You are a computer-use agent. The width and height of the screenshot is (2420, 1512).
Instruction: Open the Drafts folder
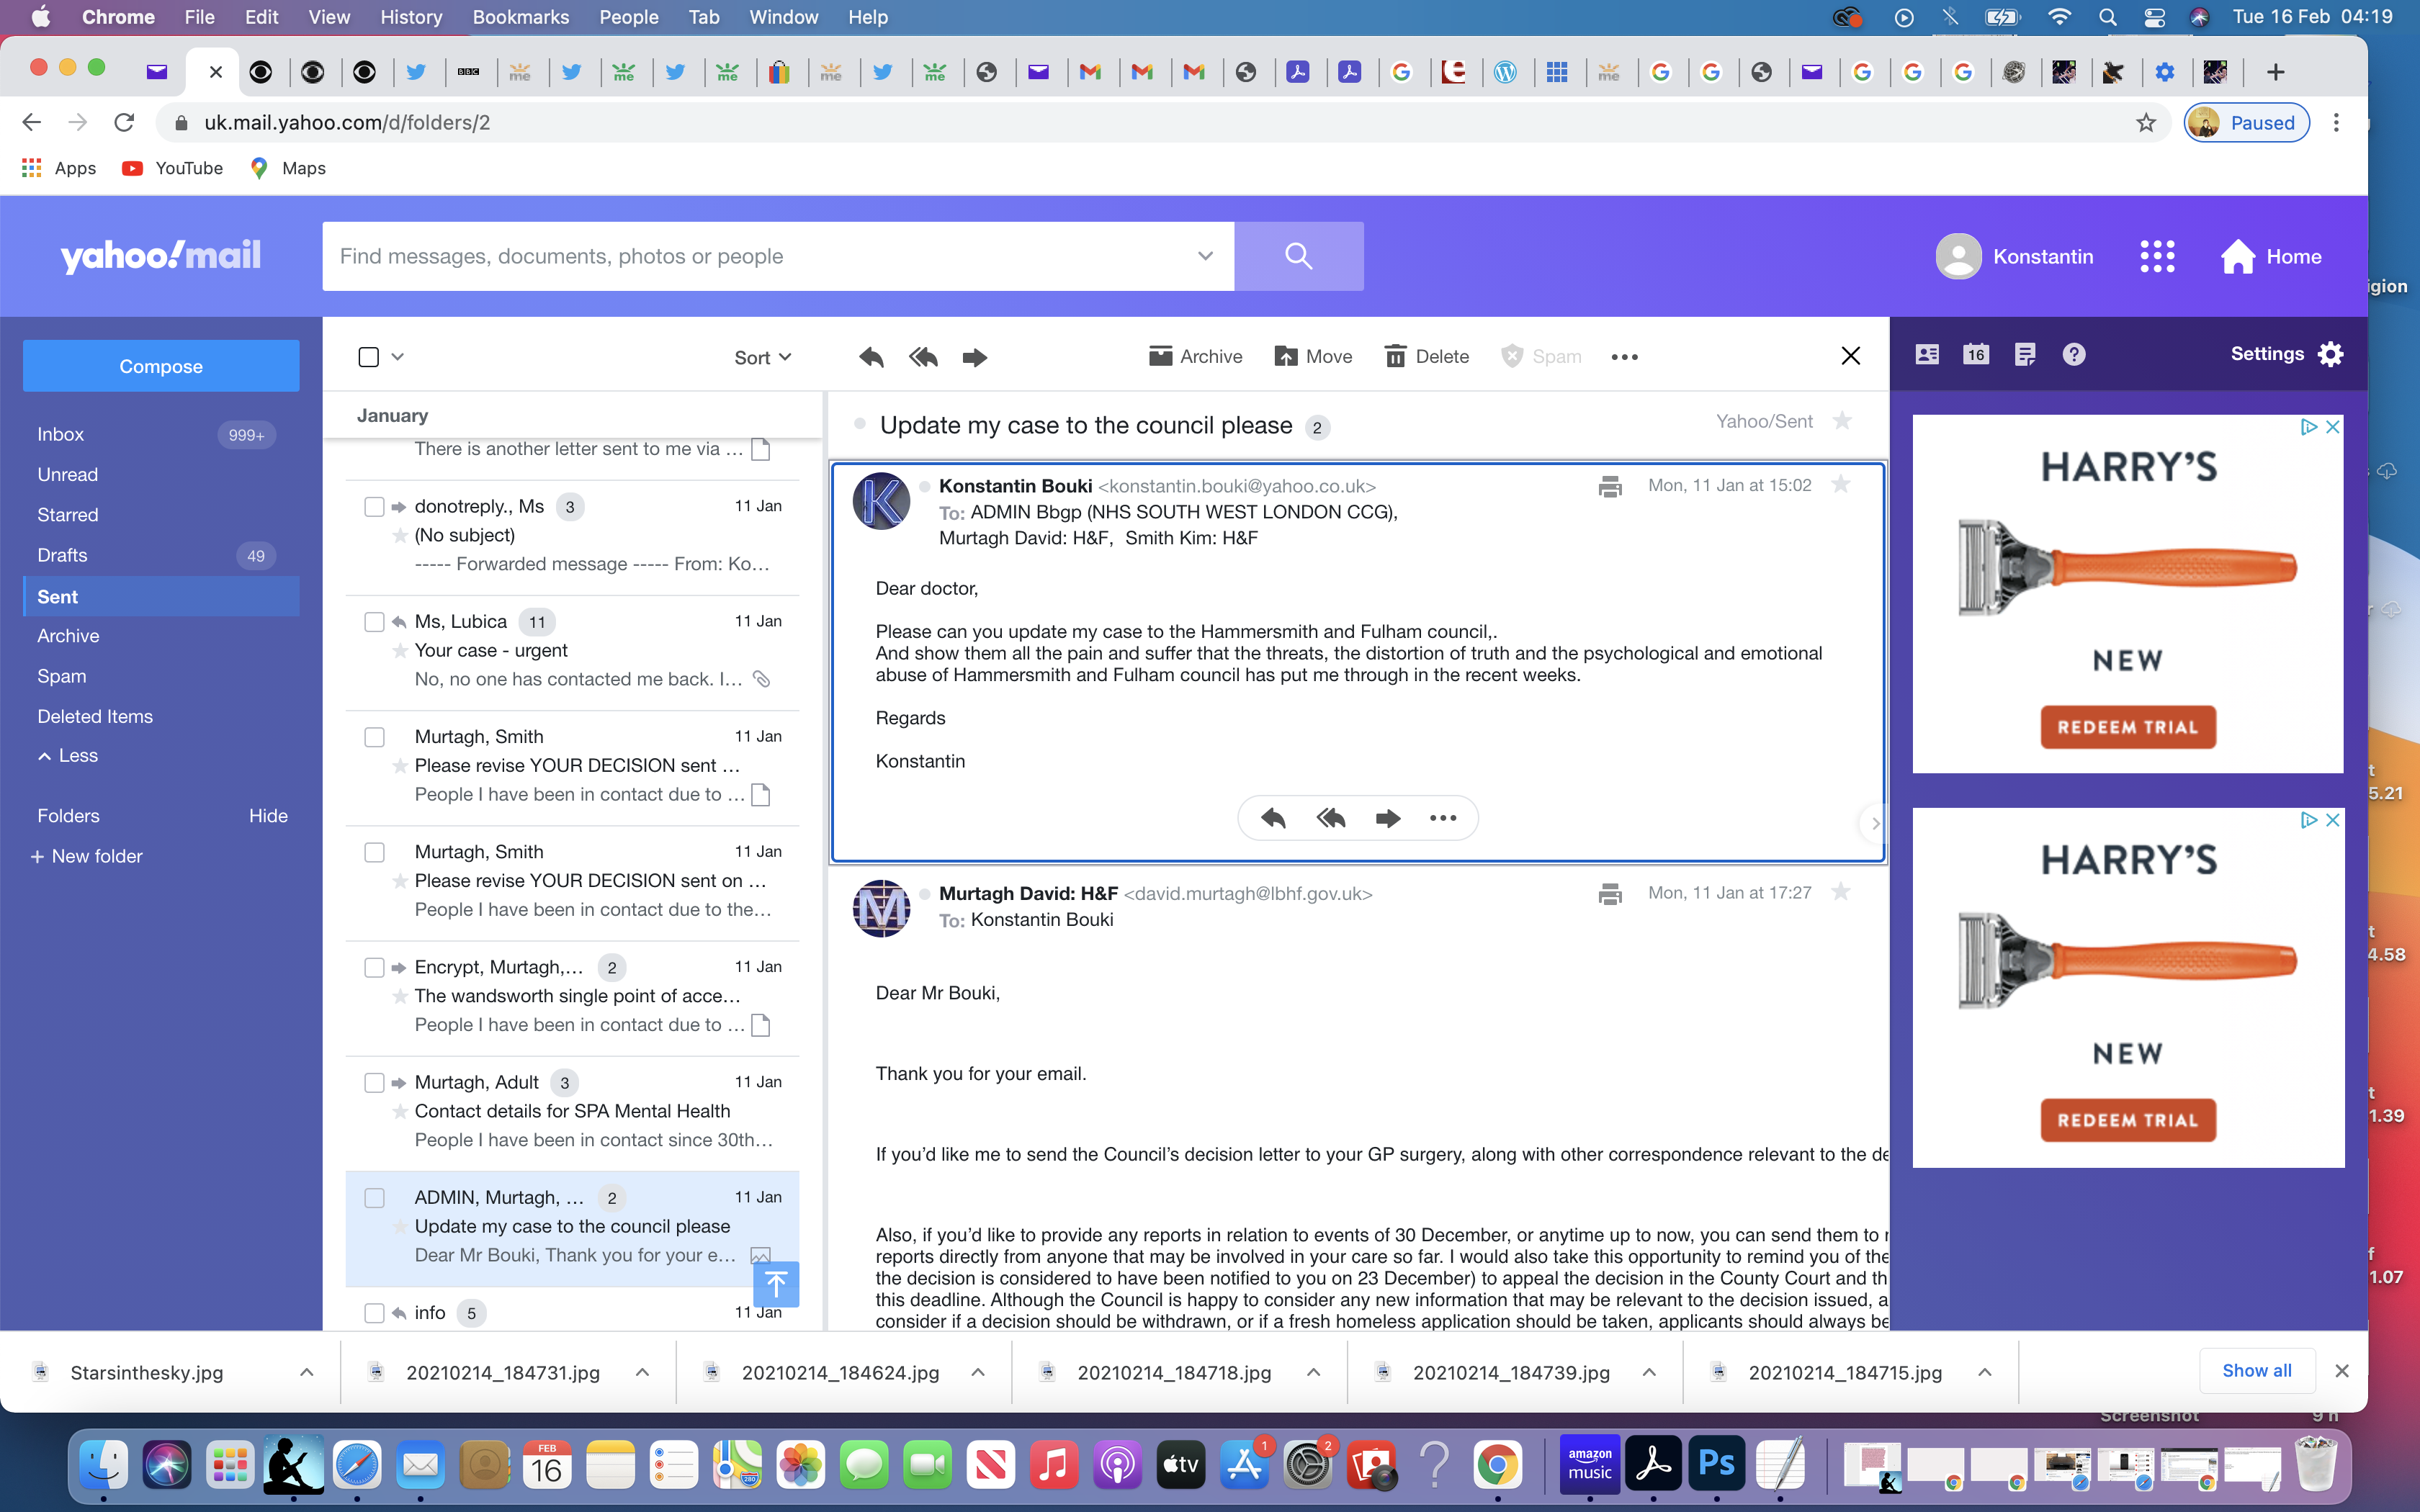(62, 555)
